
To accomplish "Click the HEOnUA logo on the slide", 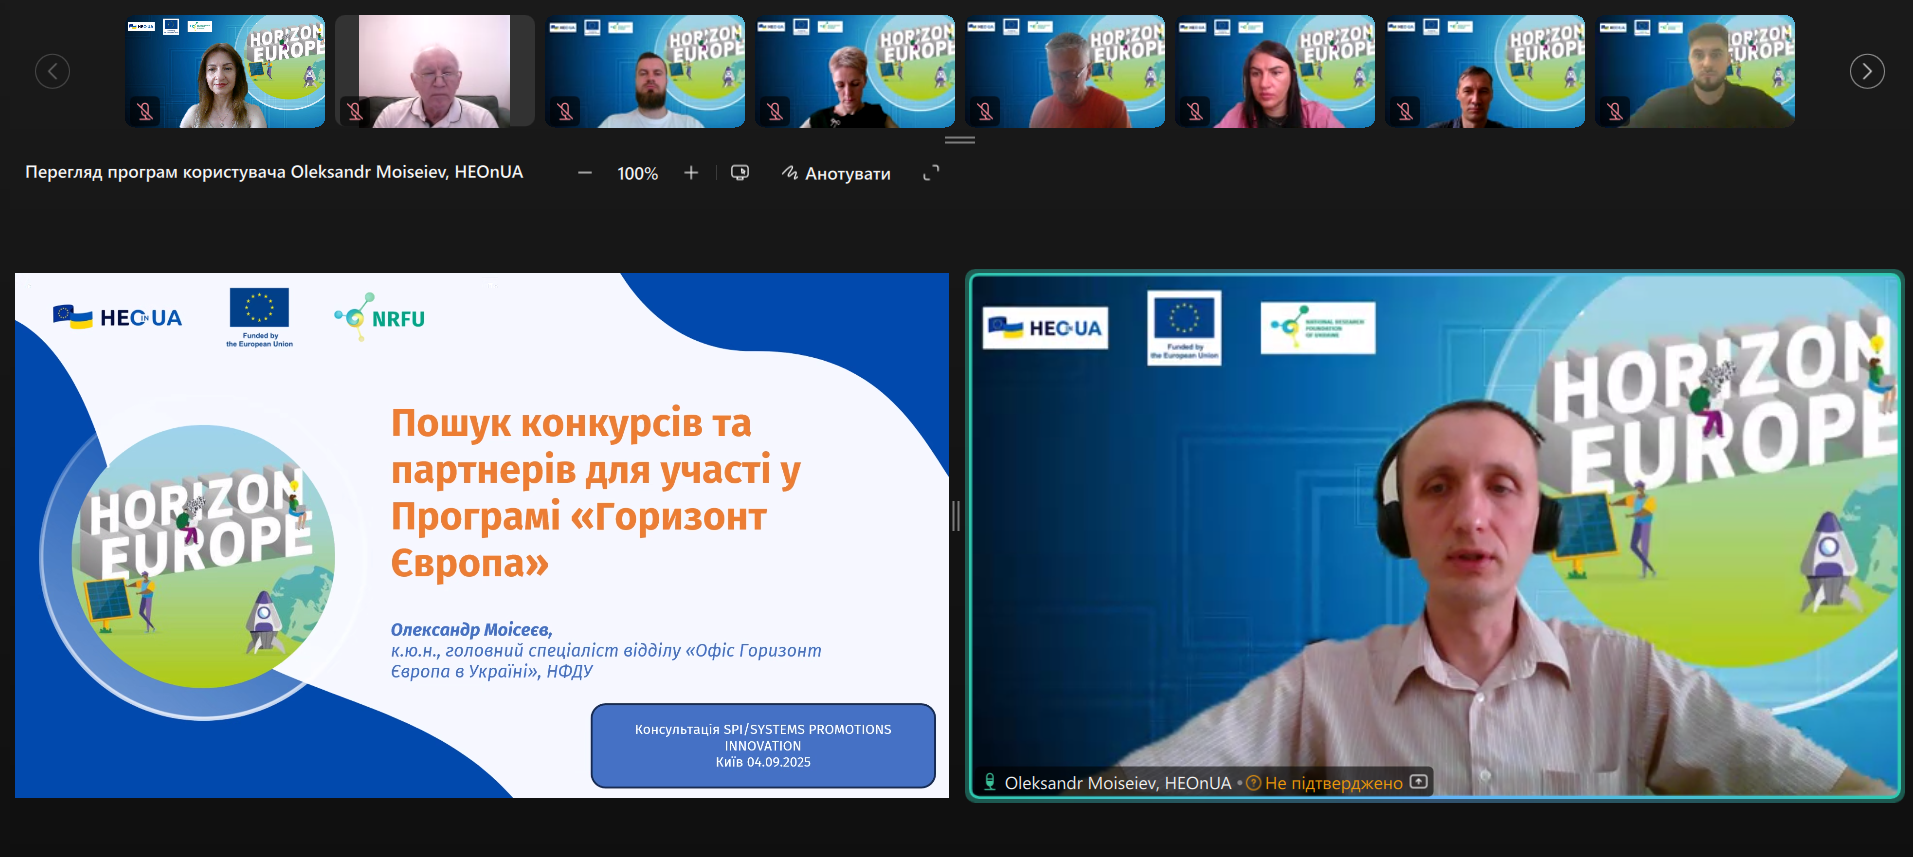I will [117, 318].
